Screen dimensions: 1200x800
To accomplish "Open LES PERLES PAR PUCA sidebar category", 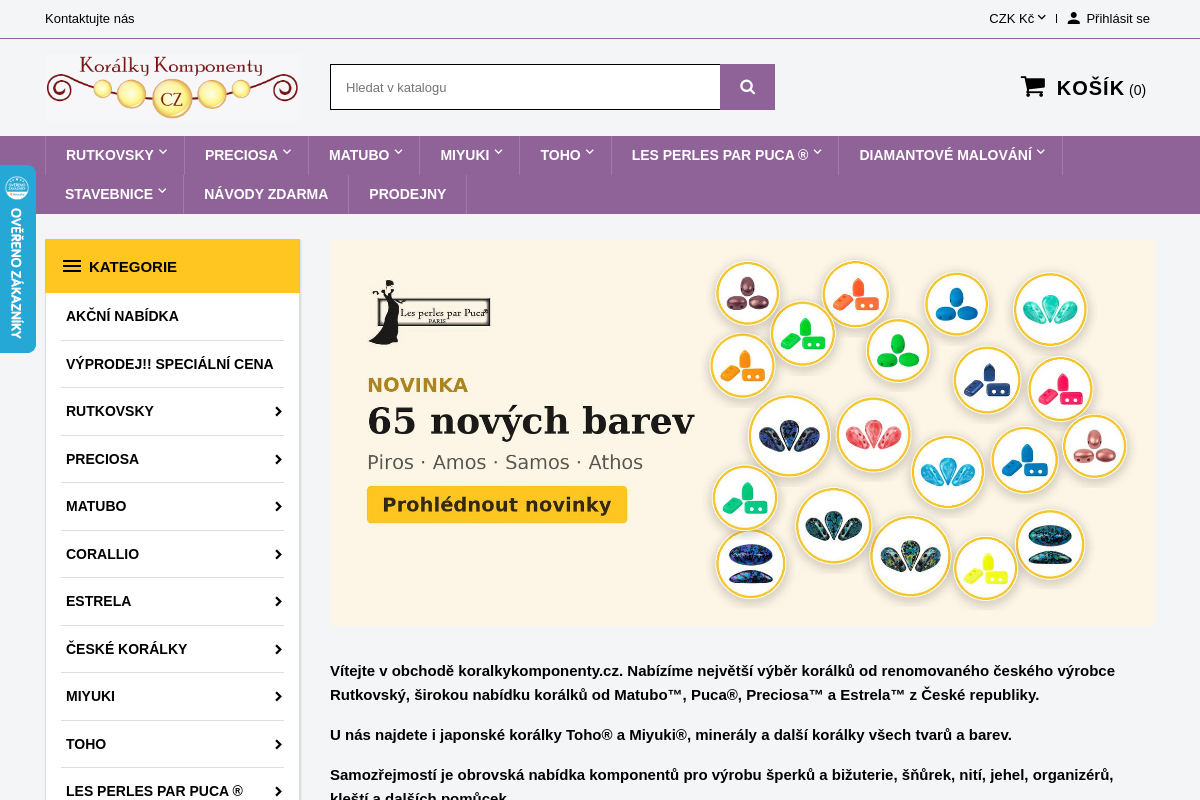I will (x=154, y=791).
